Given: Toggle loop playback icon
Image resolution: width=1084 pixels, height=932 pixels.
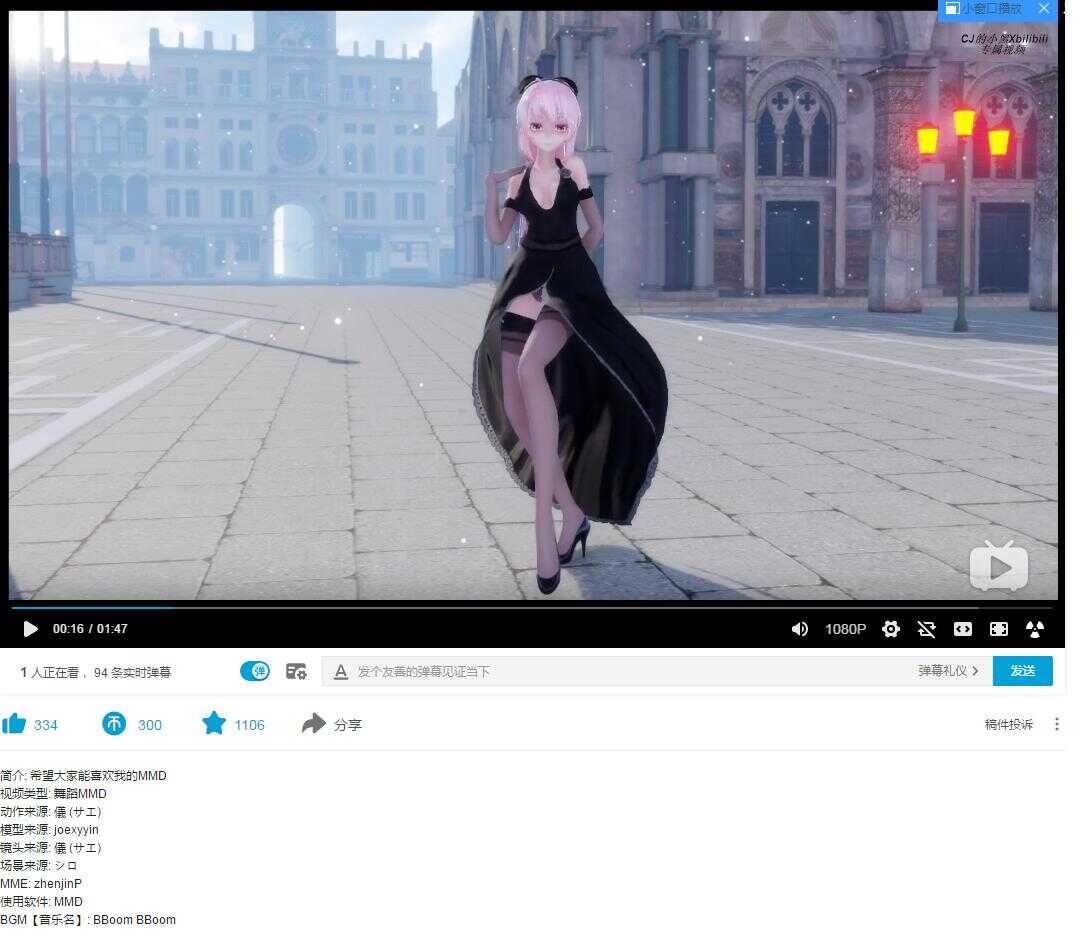Looking at the screenshot, I should [x=926, y=628].
